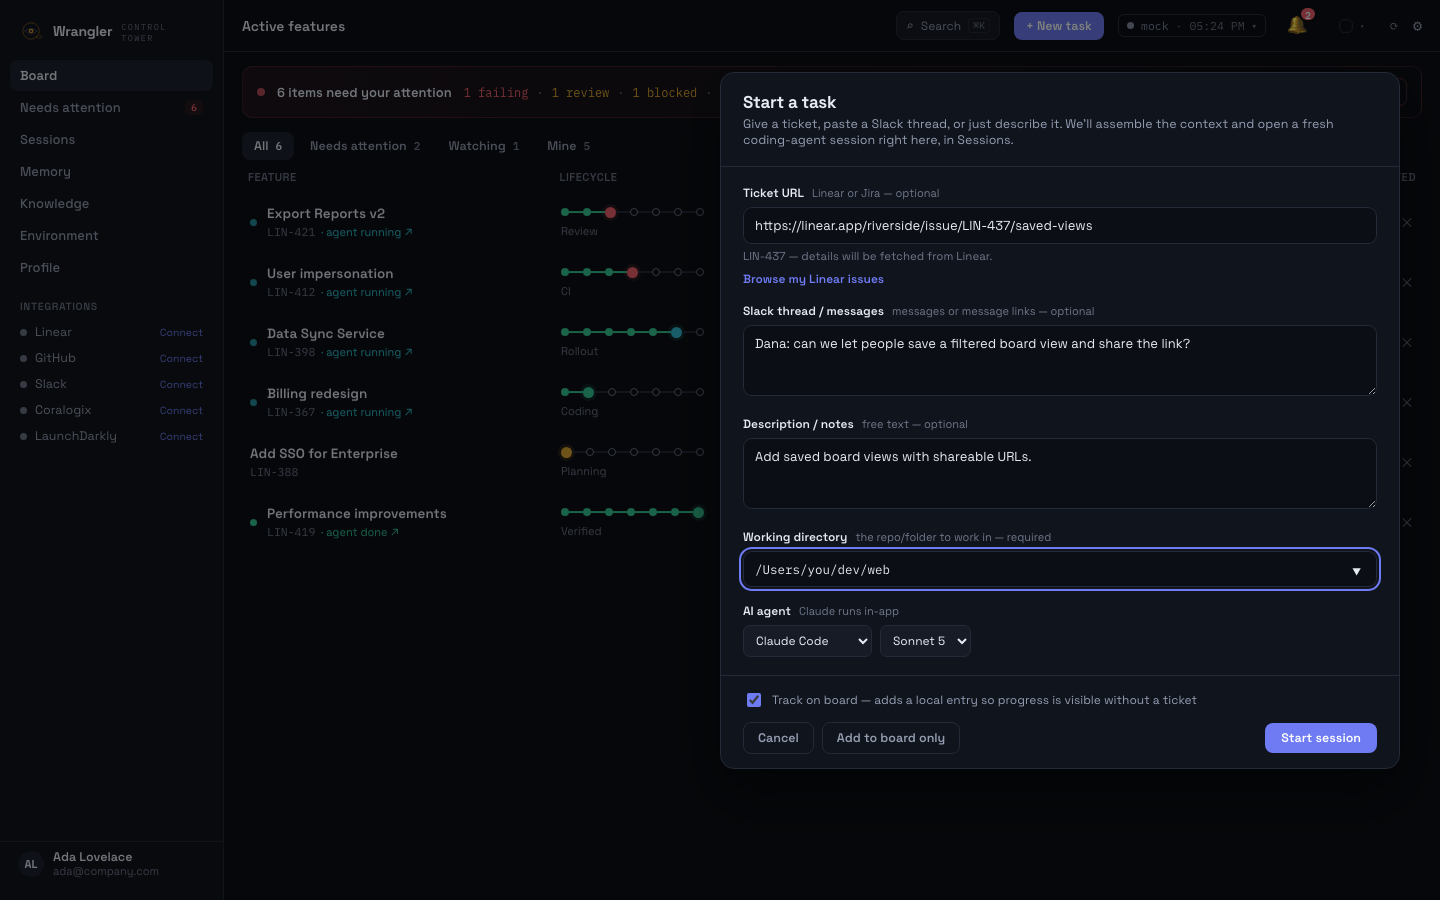The width and height of the screenshot is (1440, 900).
Task: Open the notifications bell
Action: click(x=1297, y=26)
